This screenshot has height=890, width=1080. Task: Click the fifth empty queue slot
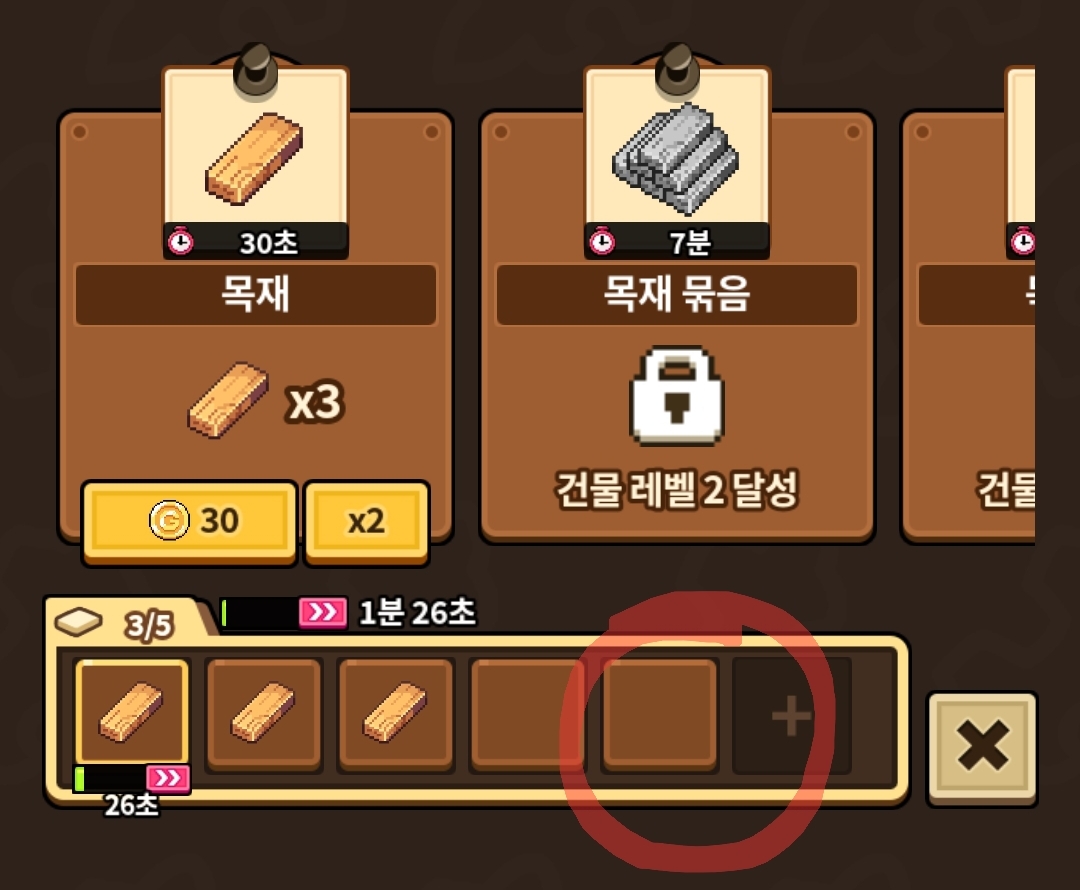[x=659, y=714]
